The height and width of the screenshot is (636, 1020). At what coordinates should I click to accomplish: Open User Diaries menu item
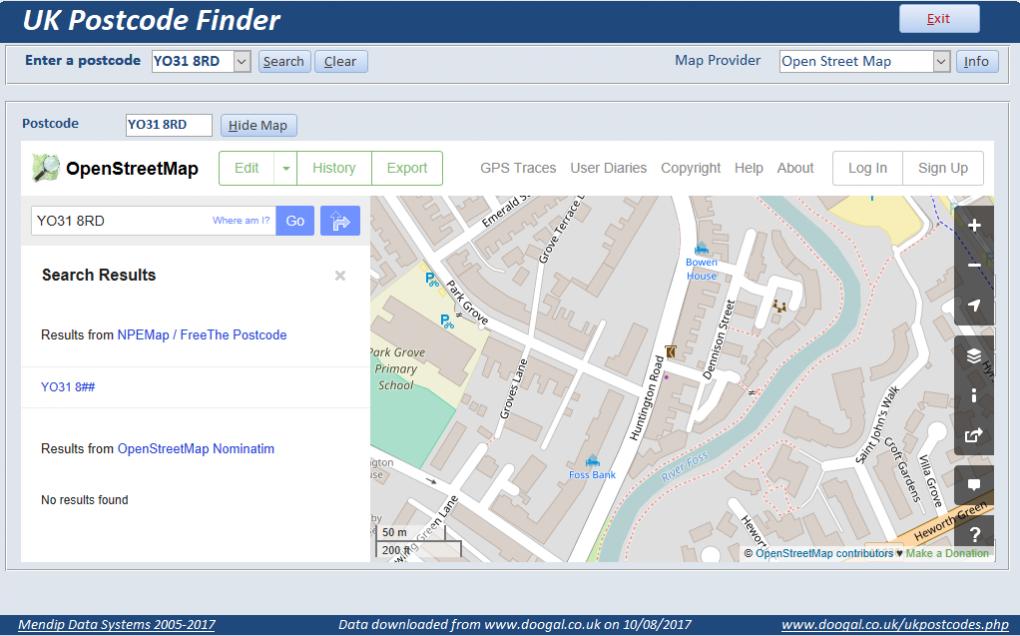[608, 168]
